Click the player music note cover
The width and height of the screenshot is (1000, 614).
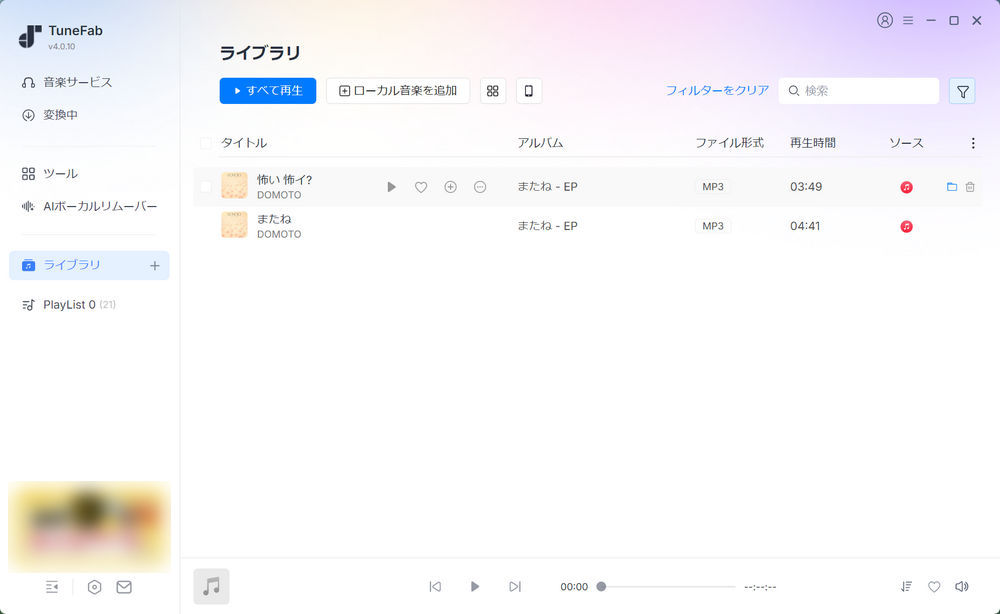tap(211, 587)
